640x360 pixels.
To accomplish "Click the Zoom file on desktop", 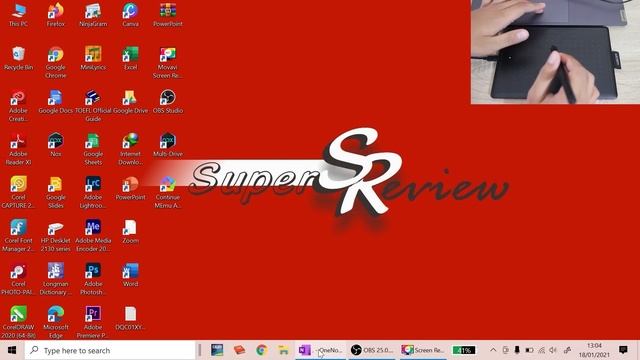I will [130, 231].
